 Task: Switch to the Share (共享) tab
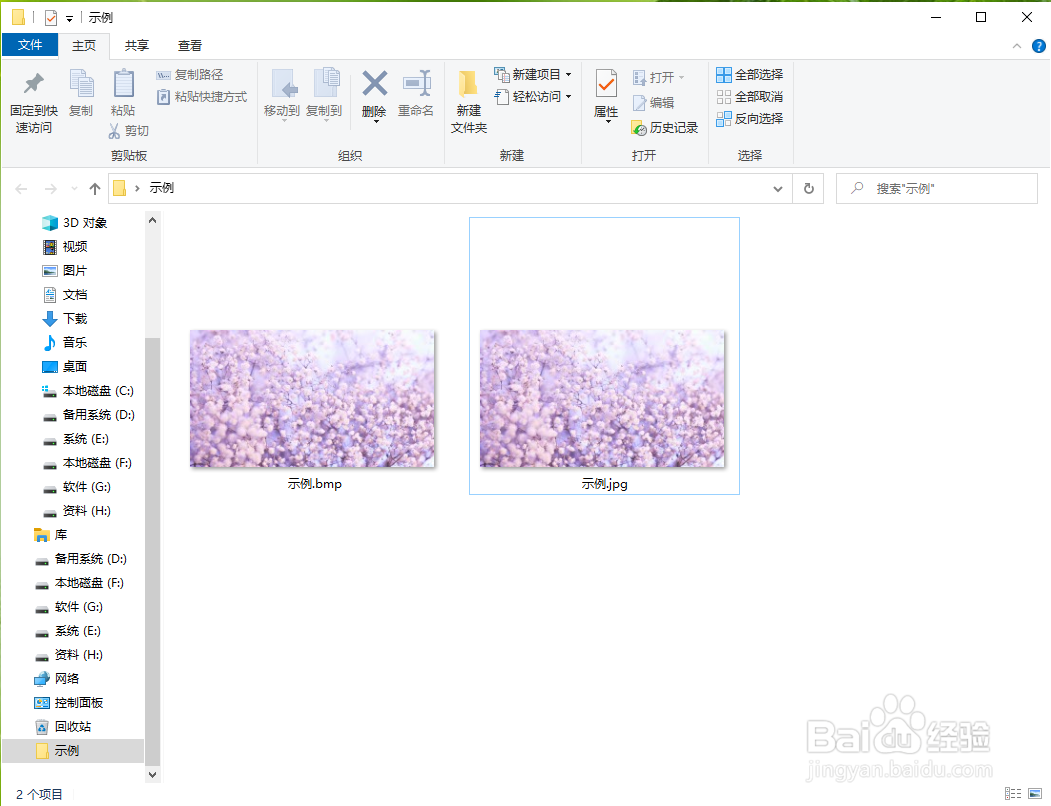(x=137, y=46)
